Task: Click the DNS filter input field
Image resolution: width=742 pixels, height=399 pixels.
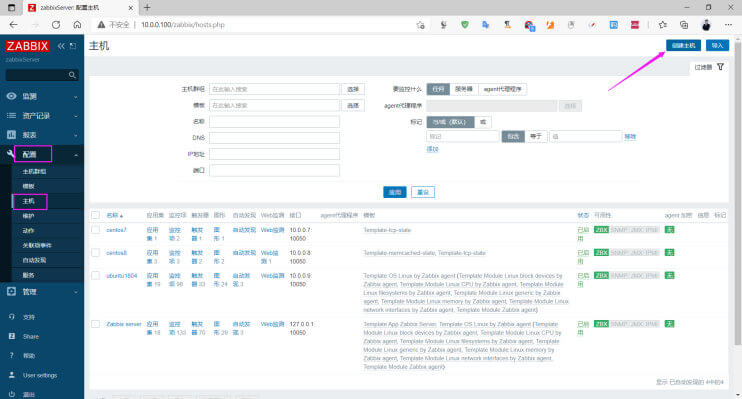Action: click(x=274, y=138)
